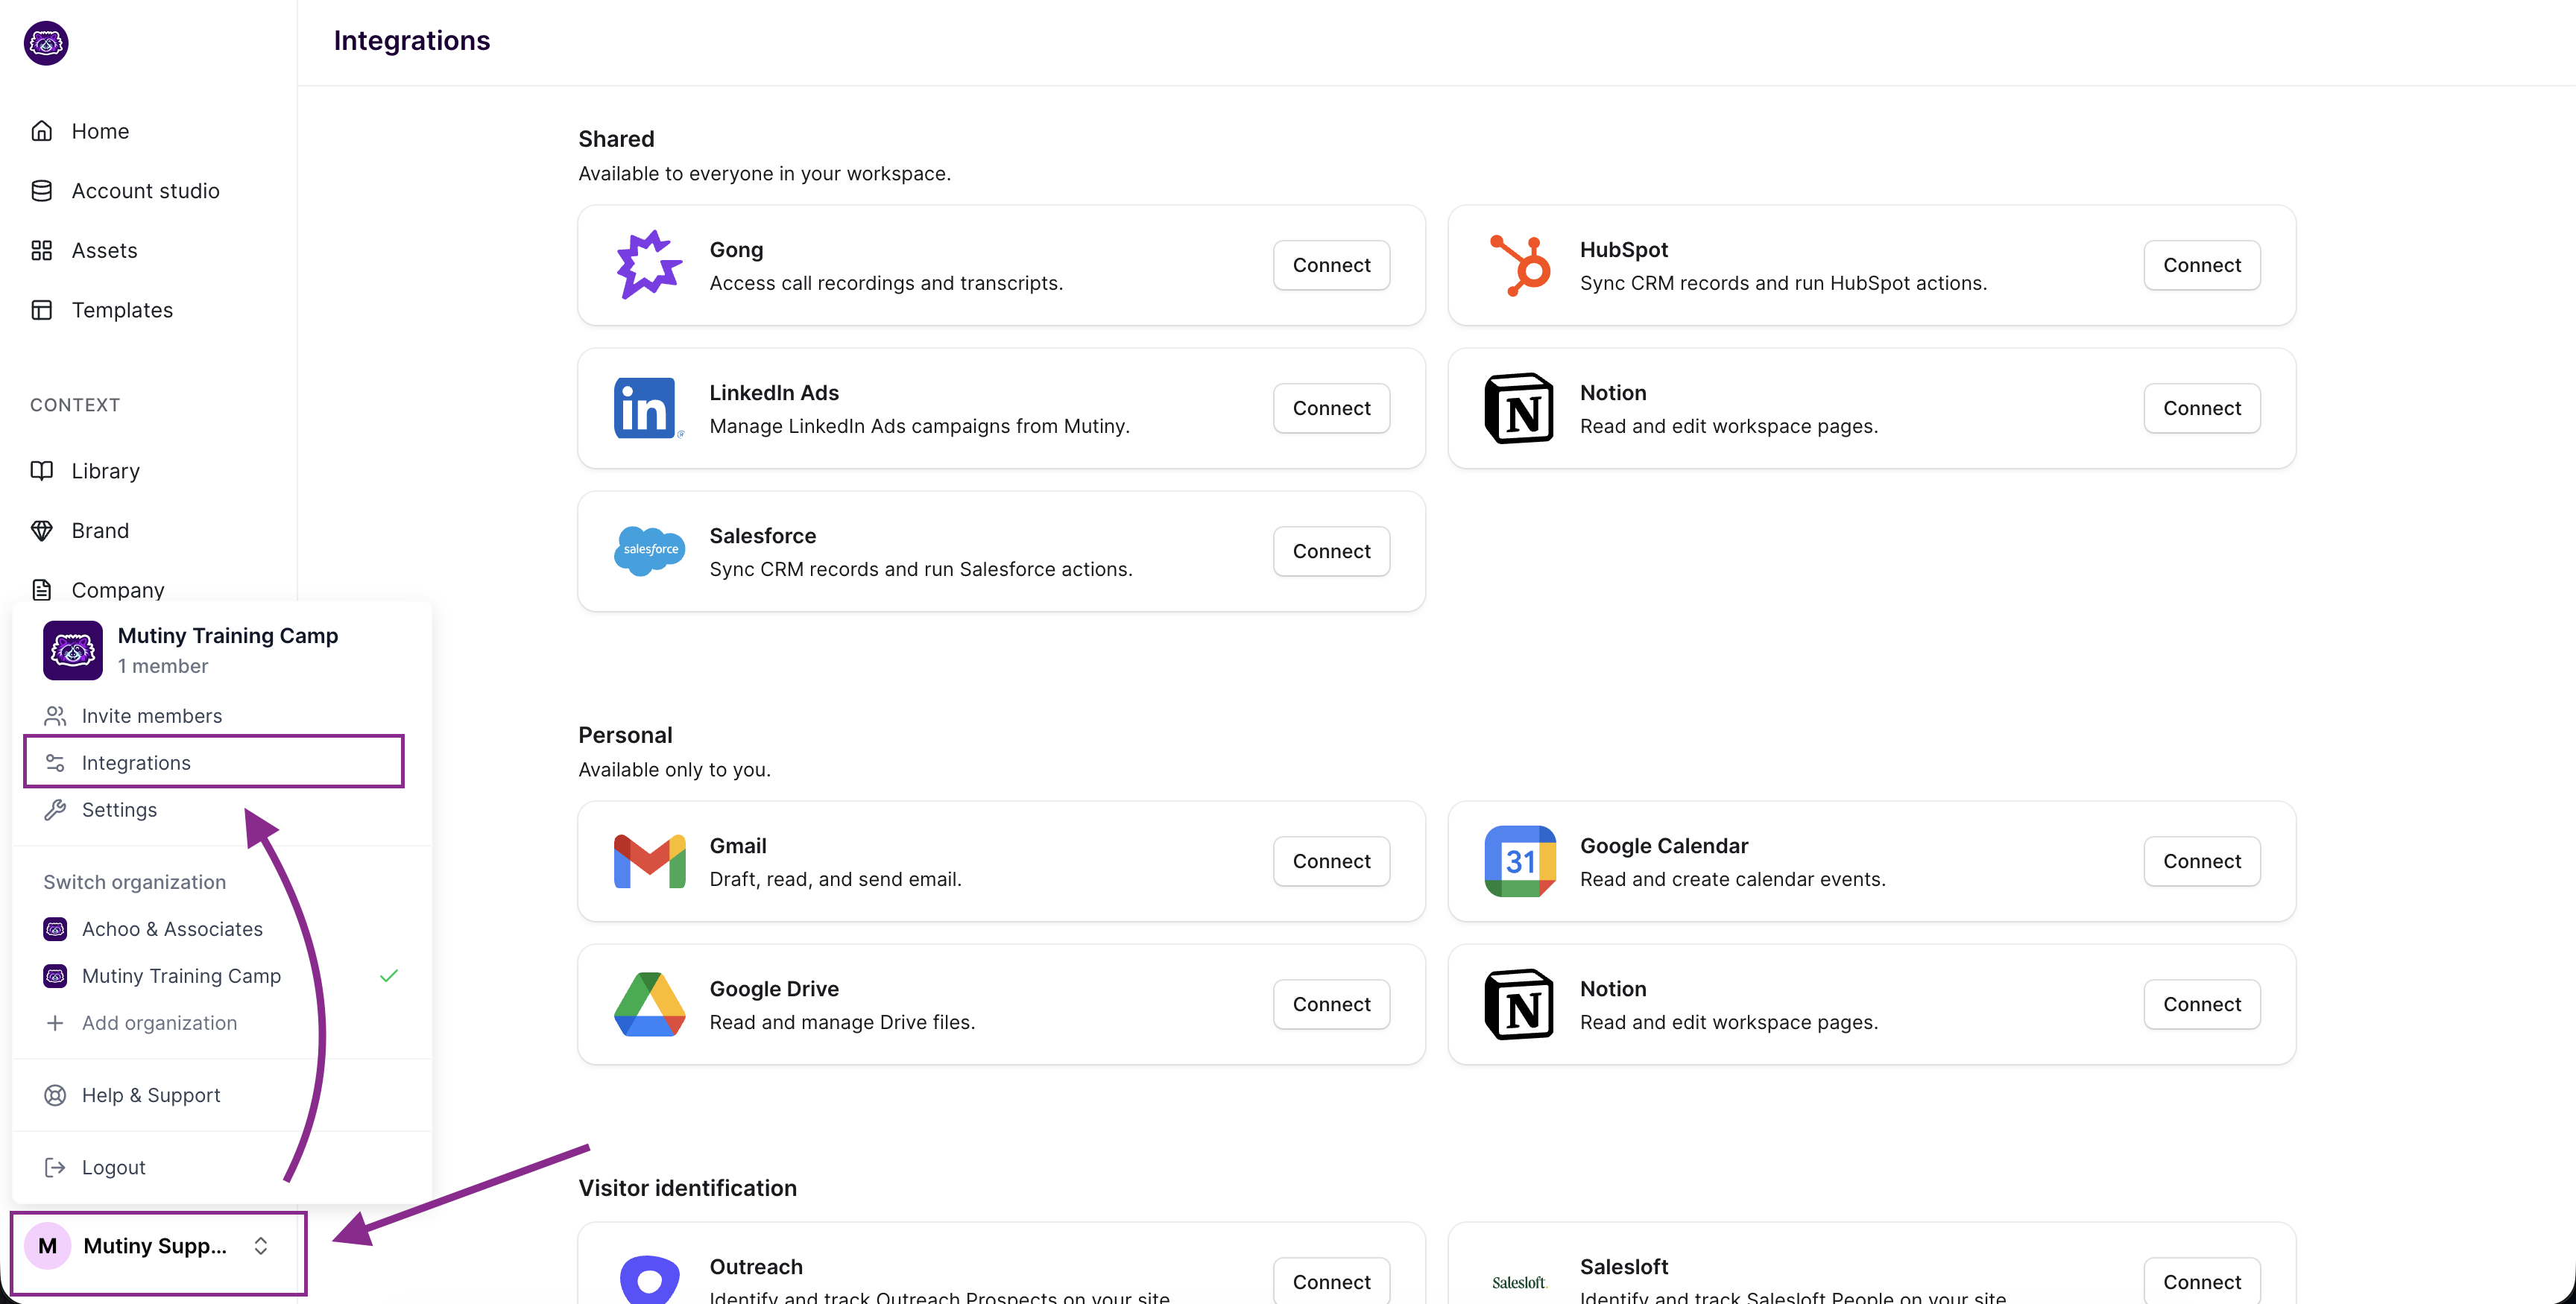Click the Assets grid icon
This screenshot has height=1304, width=2576.
tap(42, 251)
